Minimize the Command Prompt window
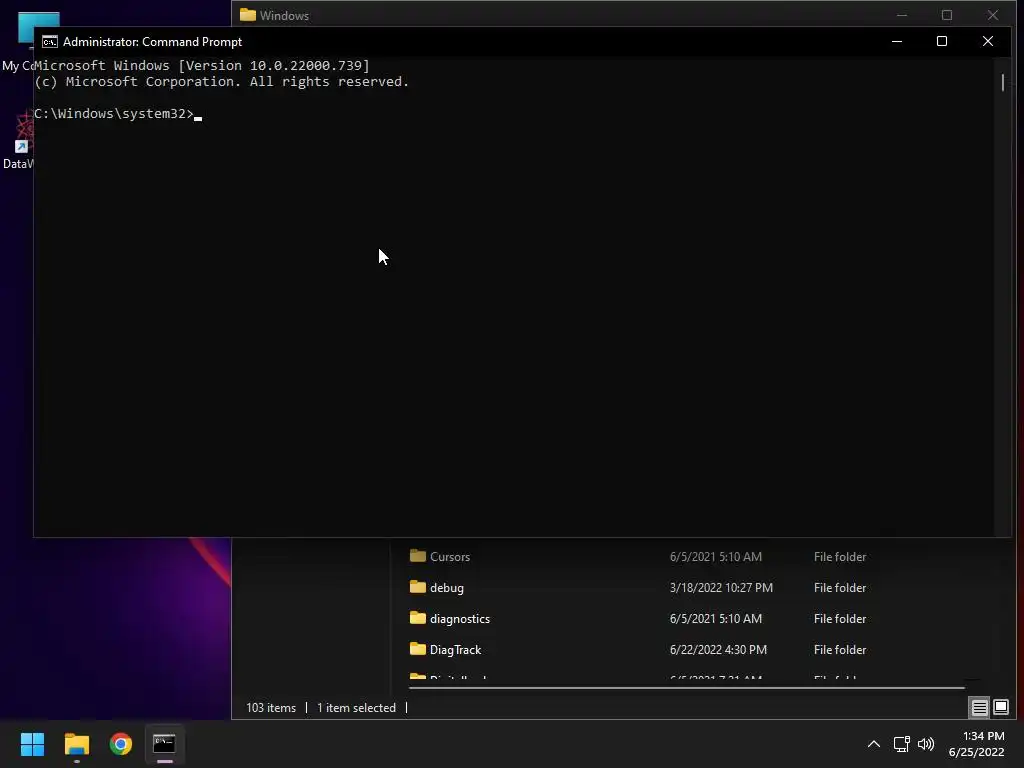The height and width of the screenshot is (768, 1024). point(897,41)
